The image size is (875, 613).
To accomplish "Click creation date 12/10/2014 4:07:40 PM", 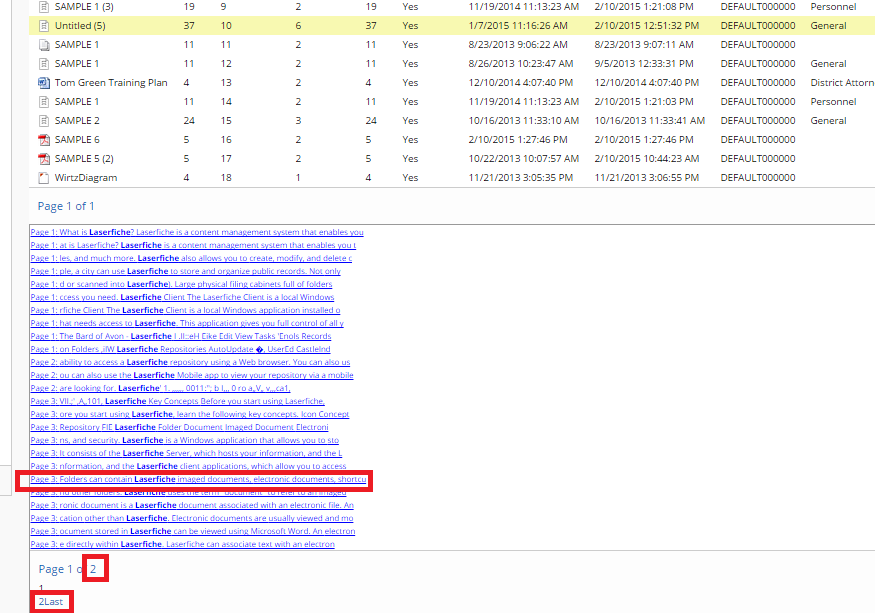I will (x=521, y=83).
